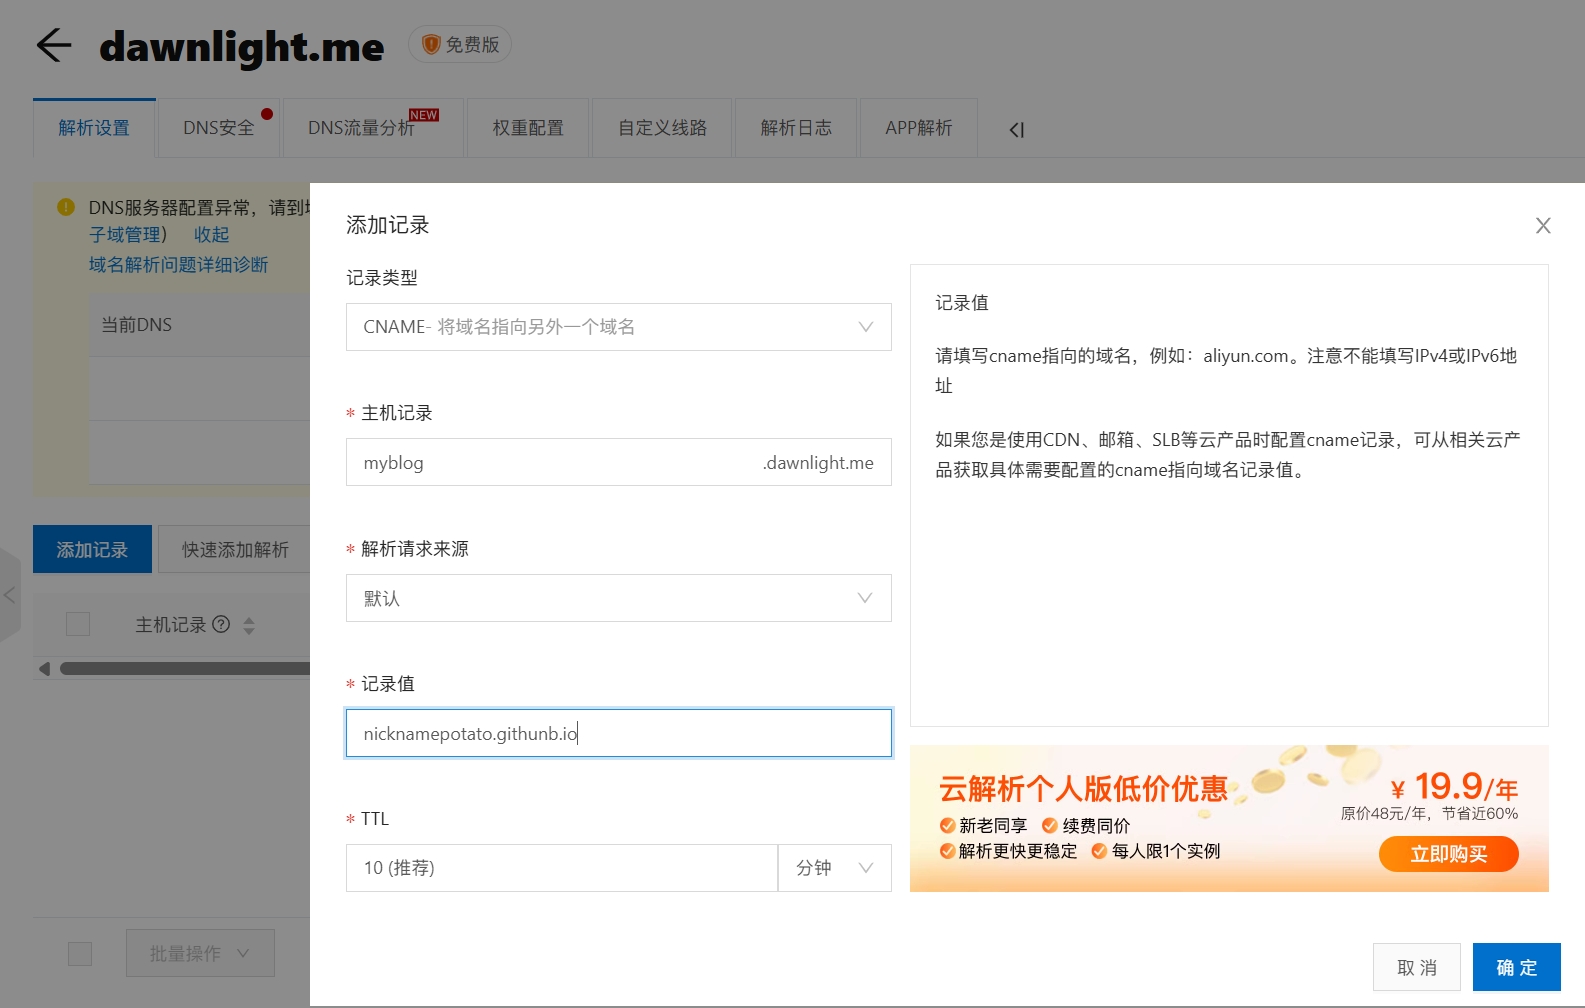Open the 记录类型 CNAME dropdown

pyautogui.click(x=618, y=327)
